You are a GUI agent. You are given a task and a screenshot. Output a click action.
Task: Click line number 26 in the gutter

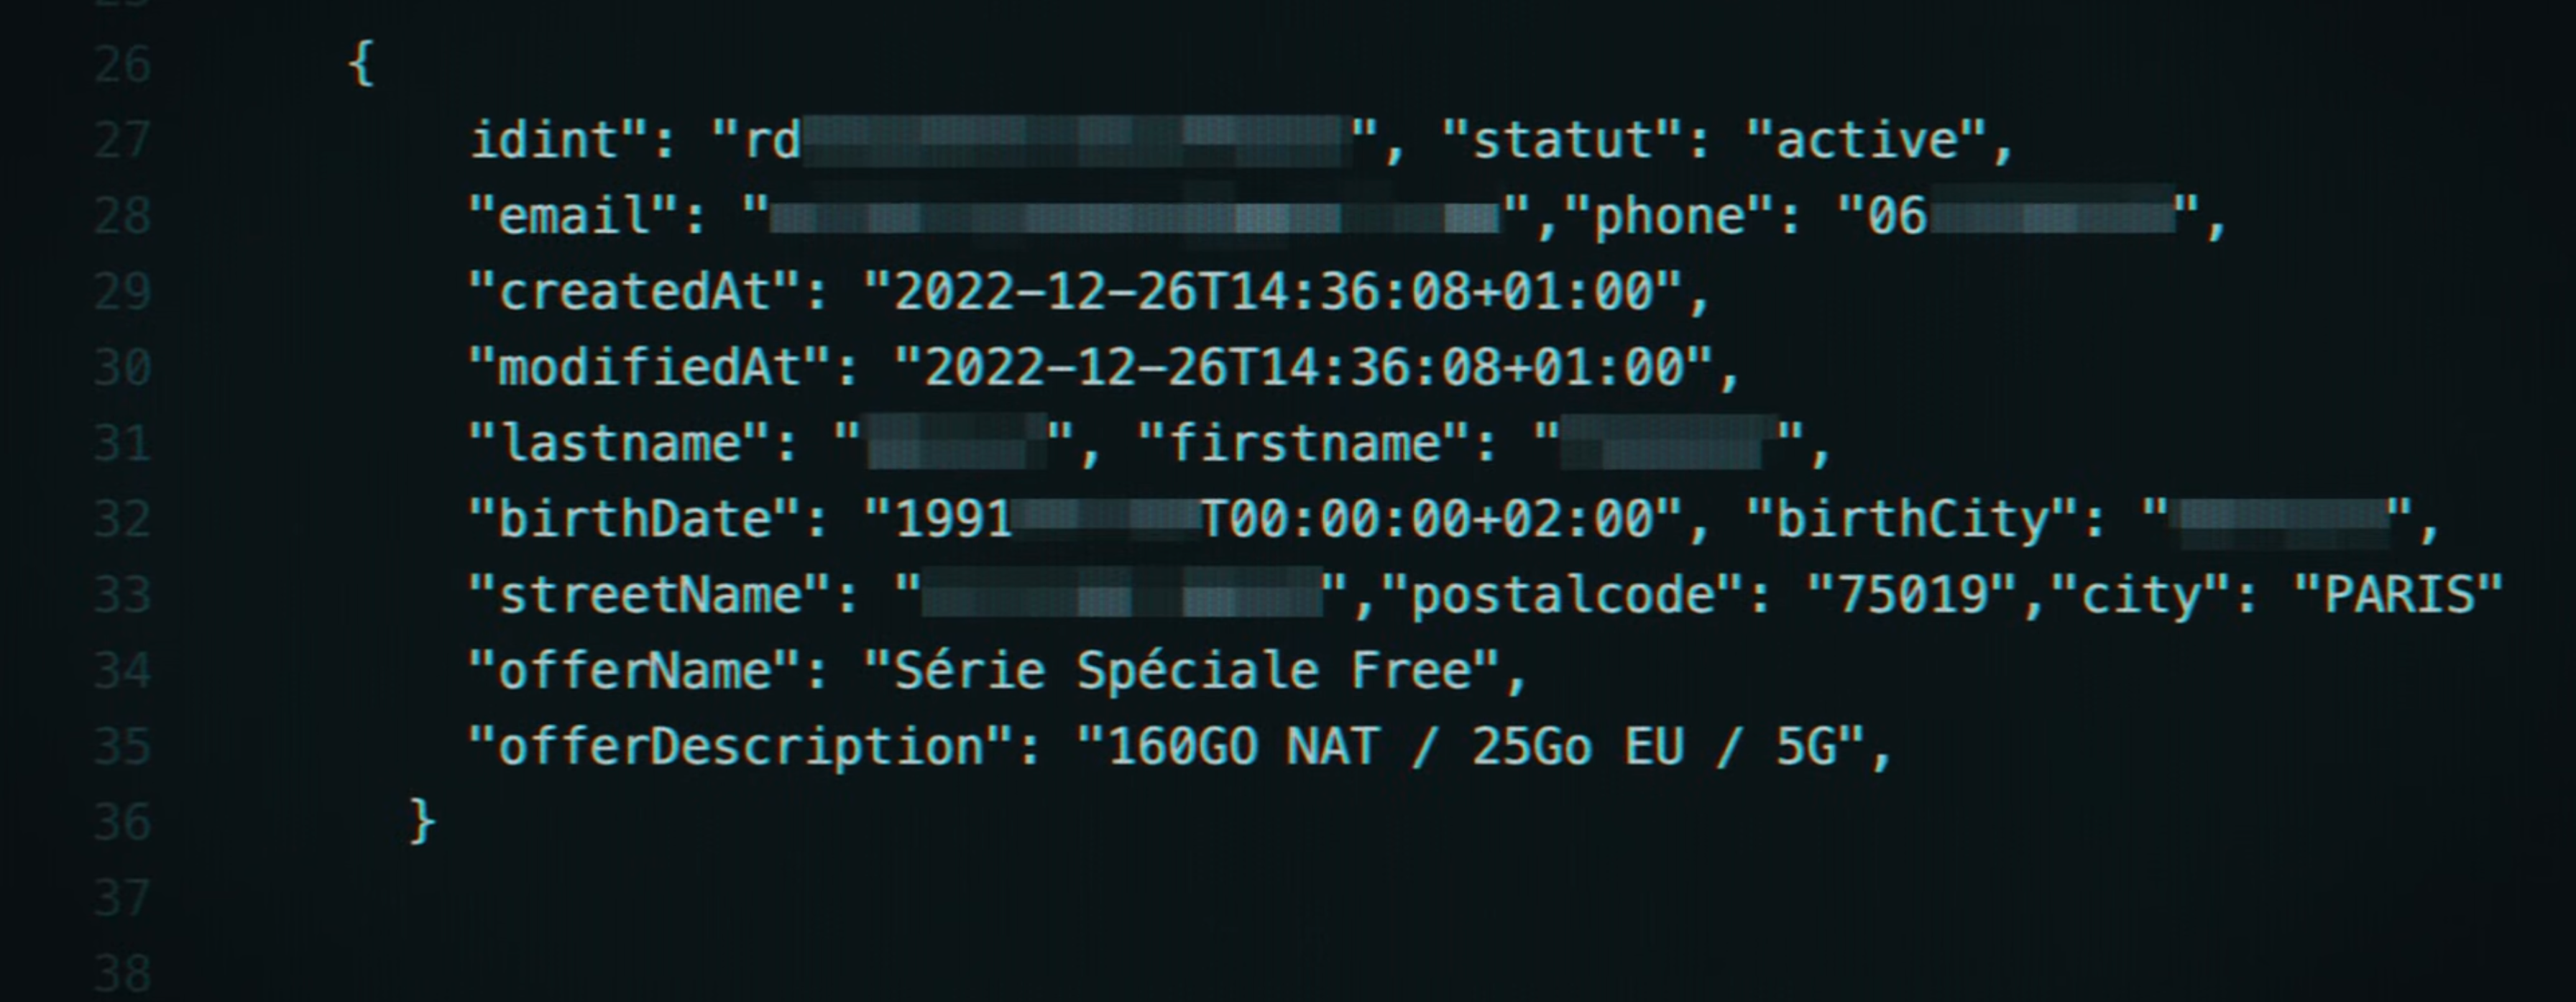coord(122,66)
